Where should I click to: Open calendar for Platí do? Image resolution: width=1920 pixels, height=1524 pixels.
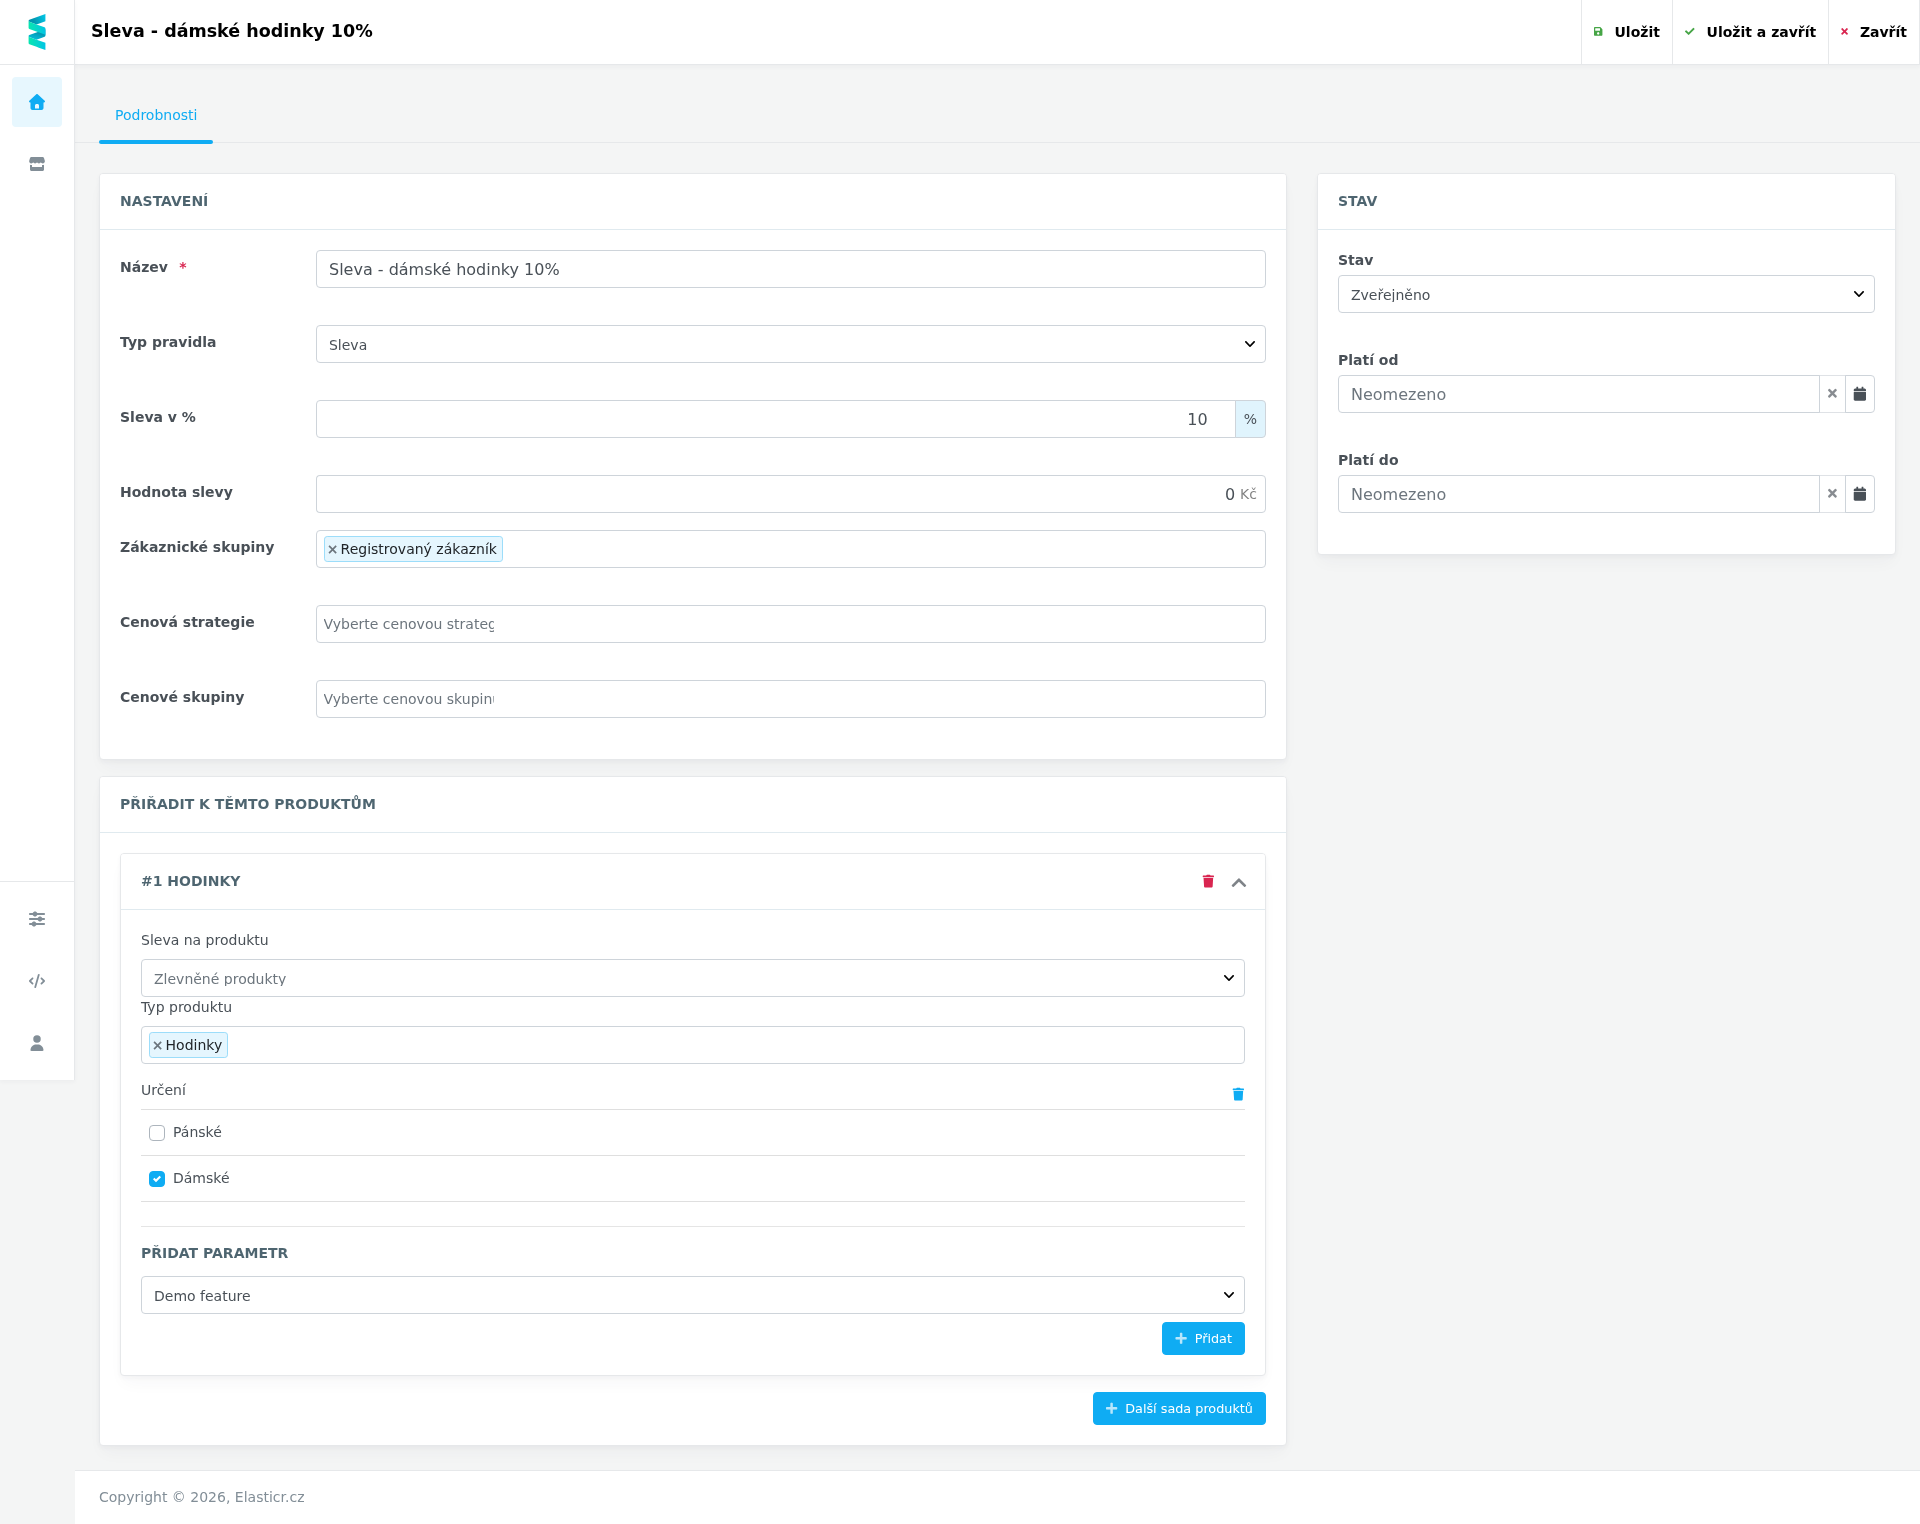1860,494
